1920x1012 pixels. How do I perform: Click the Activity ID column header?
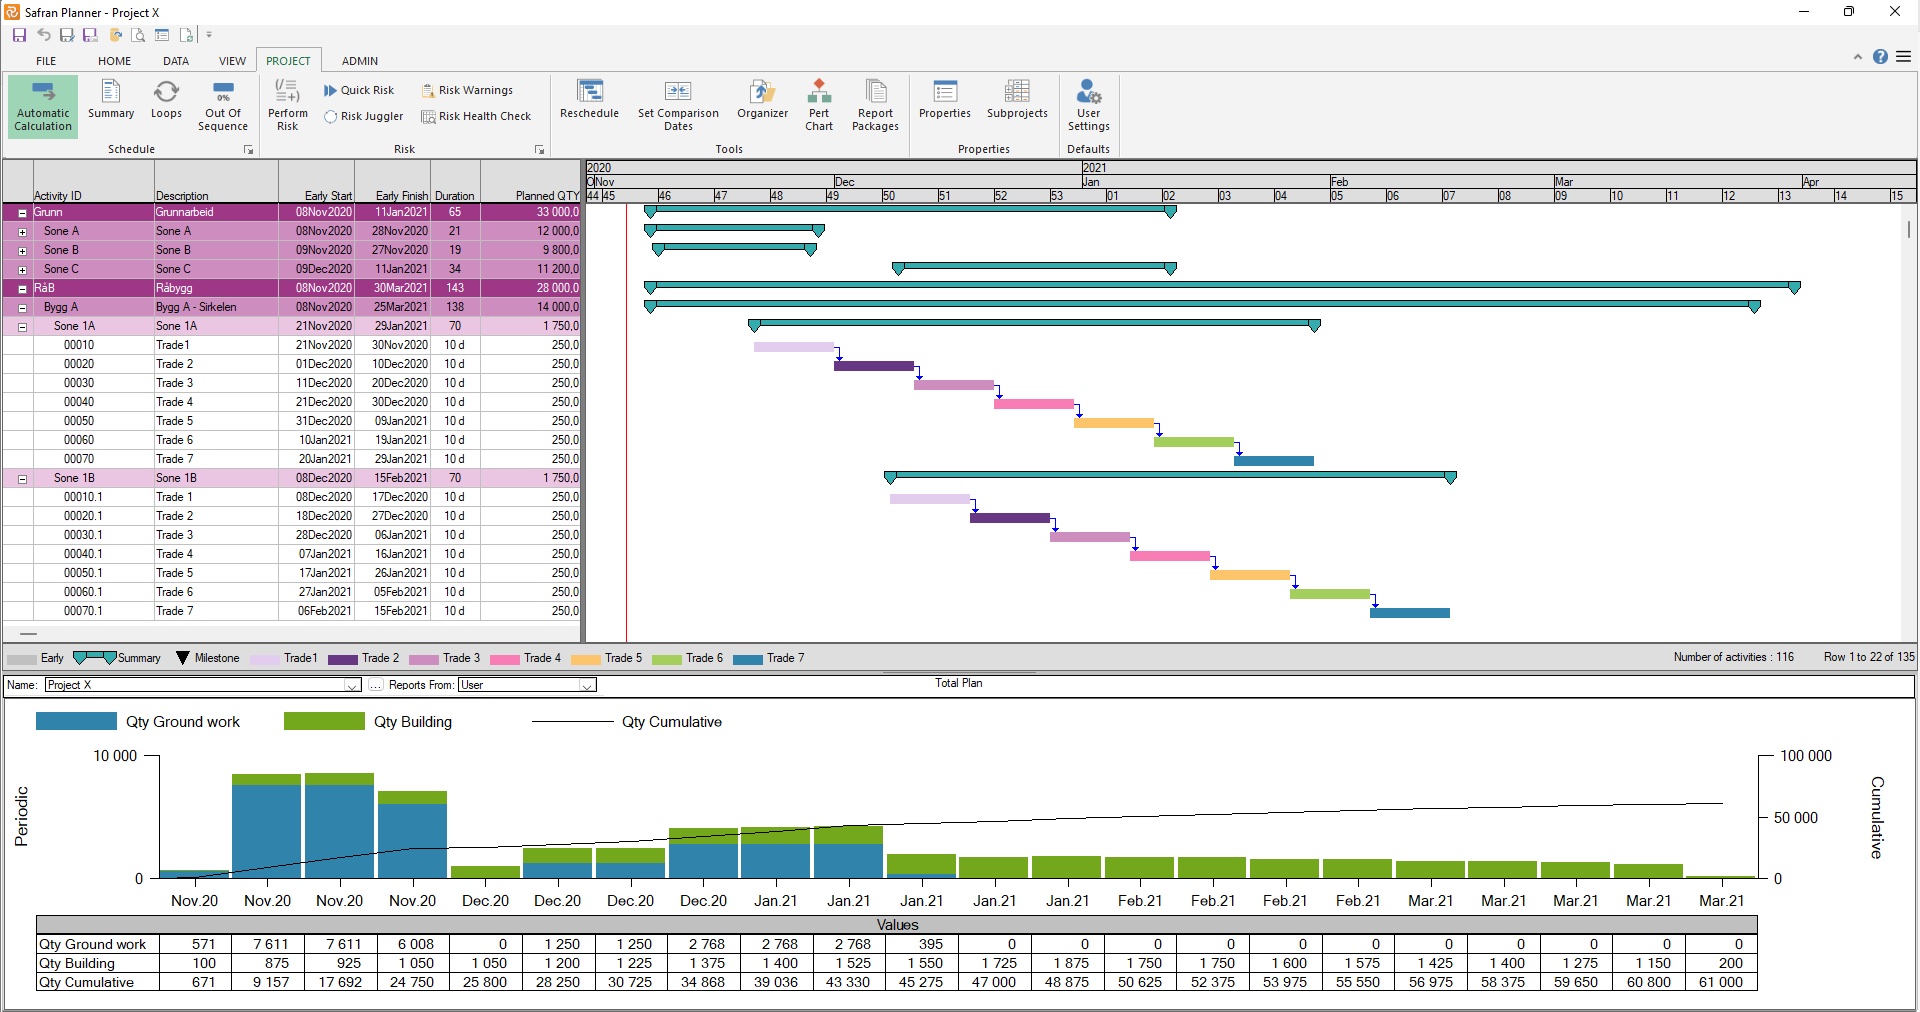pyautogui.click(x=93, y=181)
